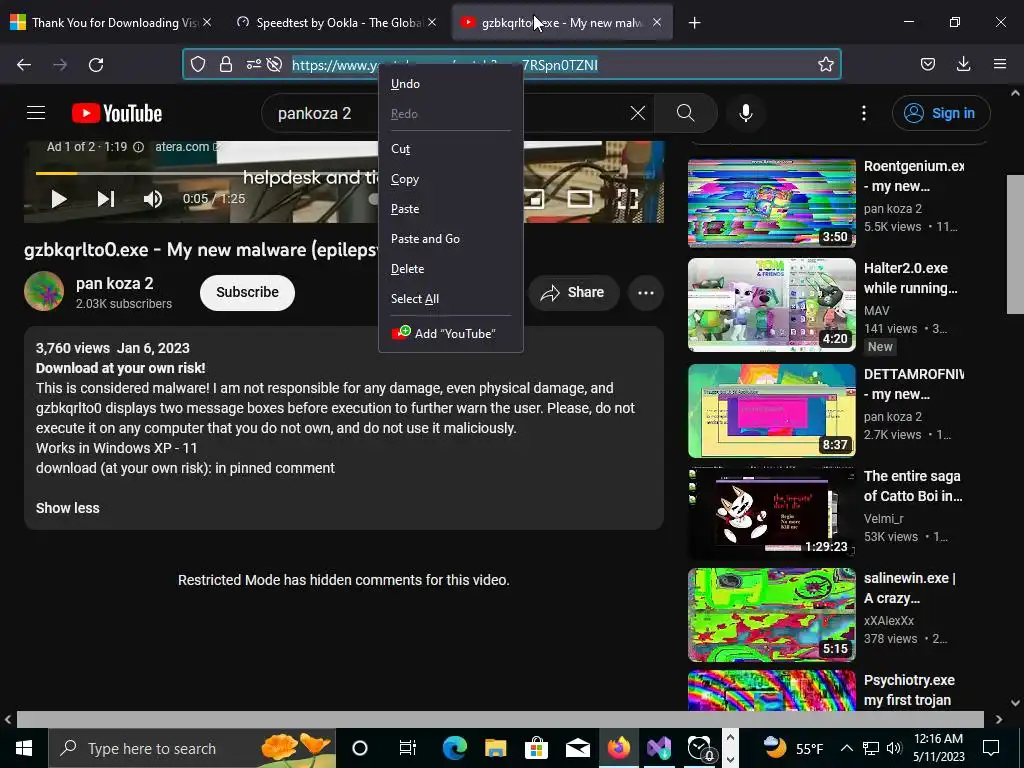Open the site permissions icon in address bar
This screenshot has width=1024, height=768.
[x=253, y=64]
